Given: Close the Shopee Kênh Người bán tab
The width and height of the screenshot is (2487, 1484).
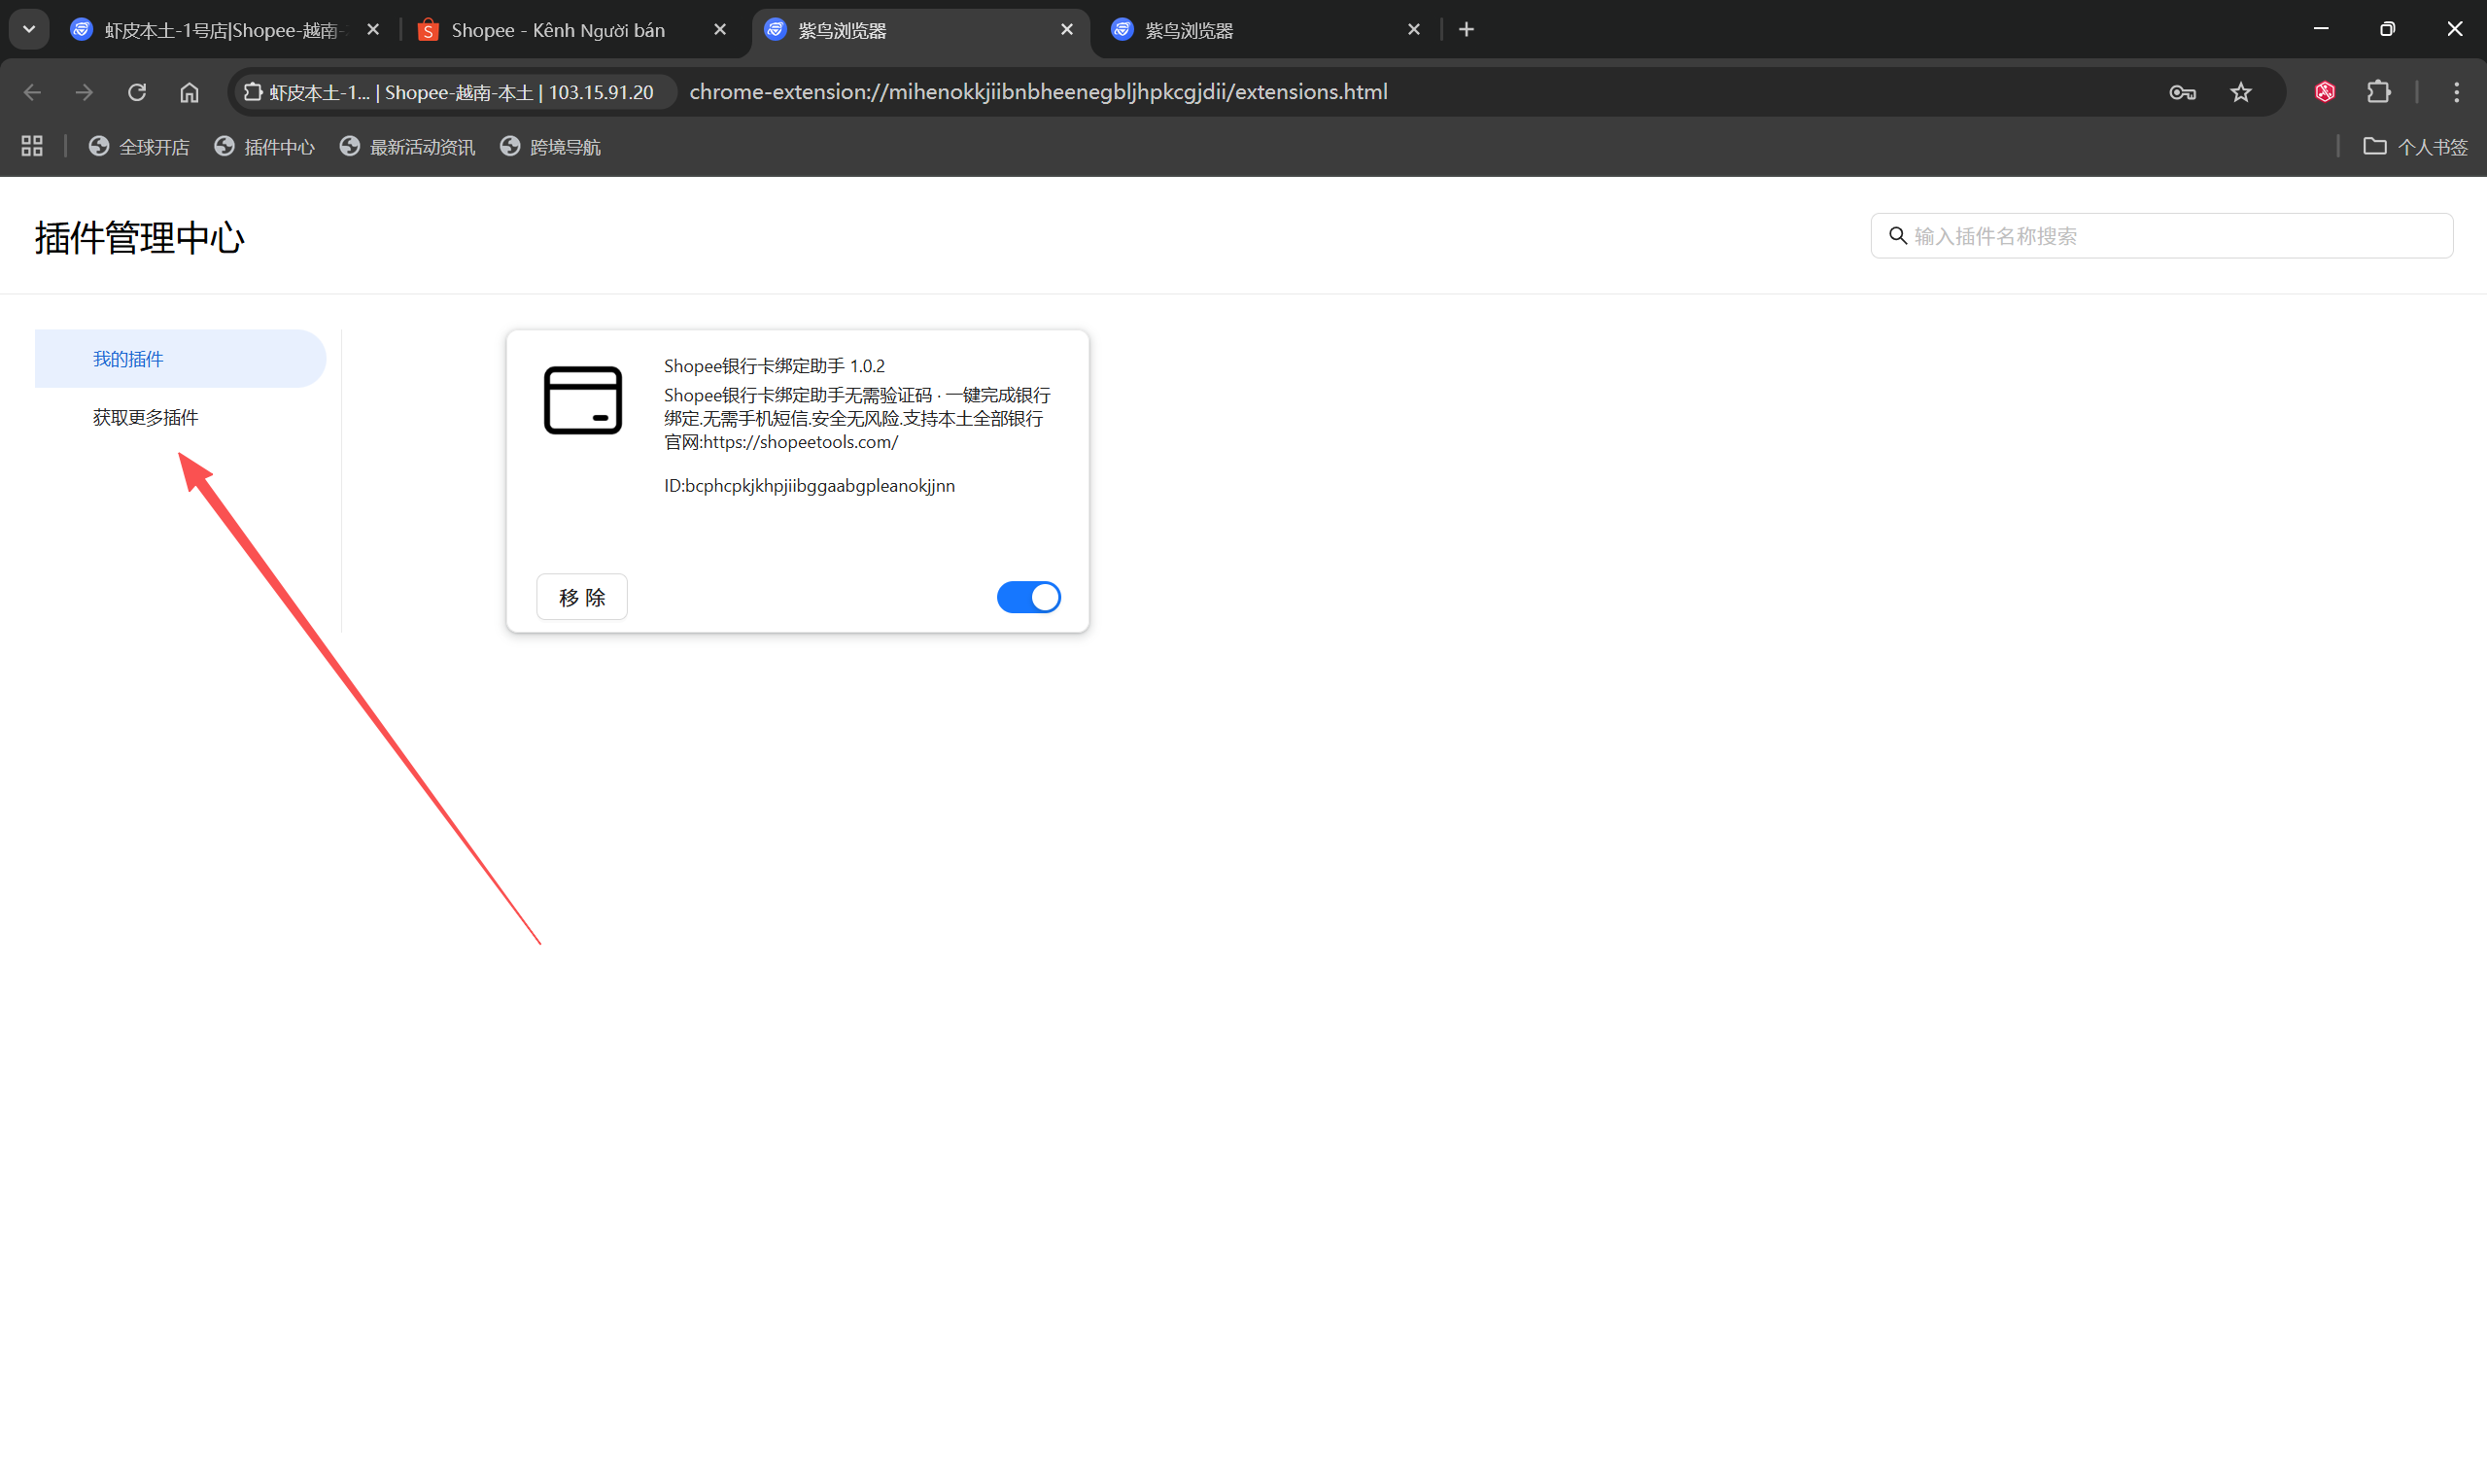Looking at the screenshot, I should [x=719, y=30].
